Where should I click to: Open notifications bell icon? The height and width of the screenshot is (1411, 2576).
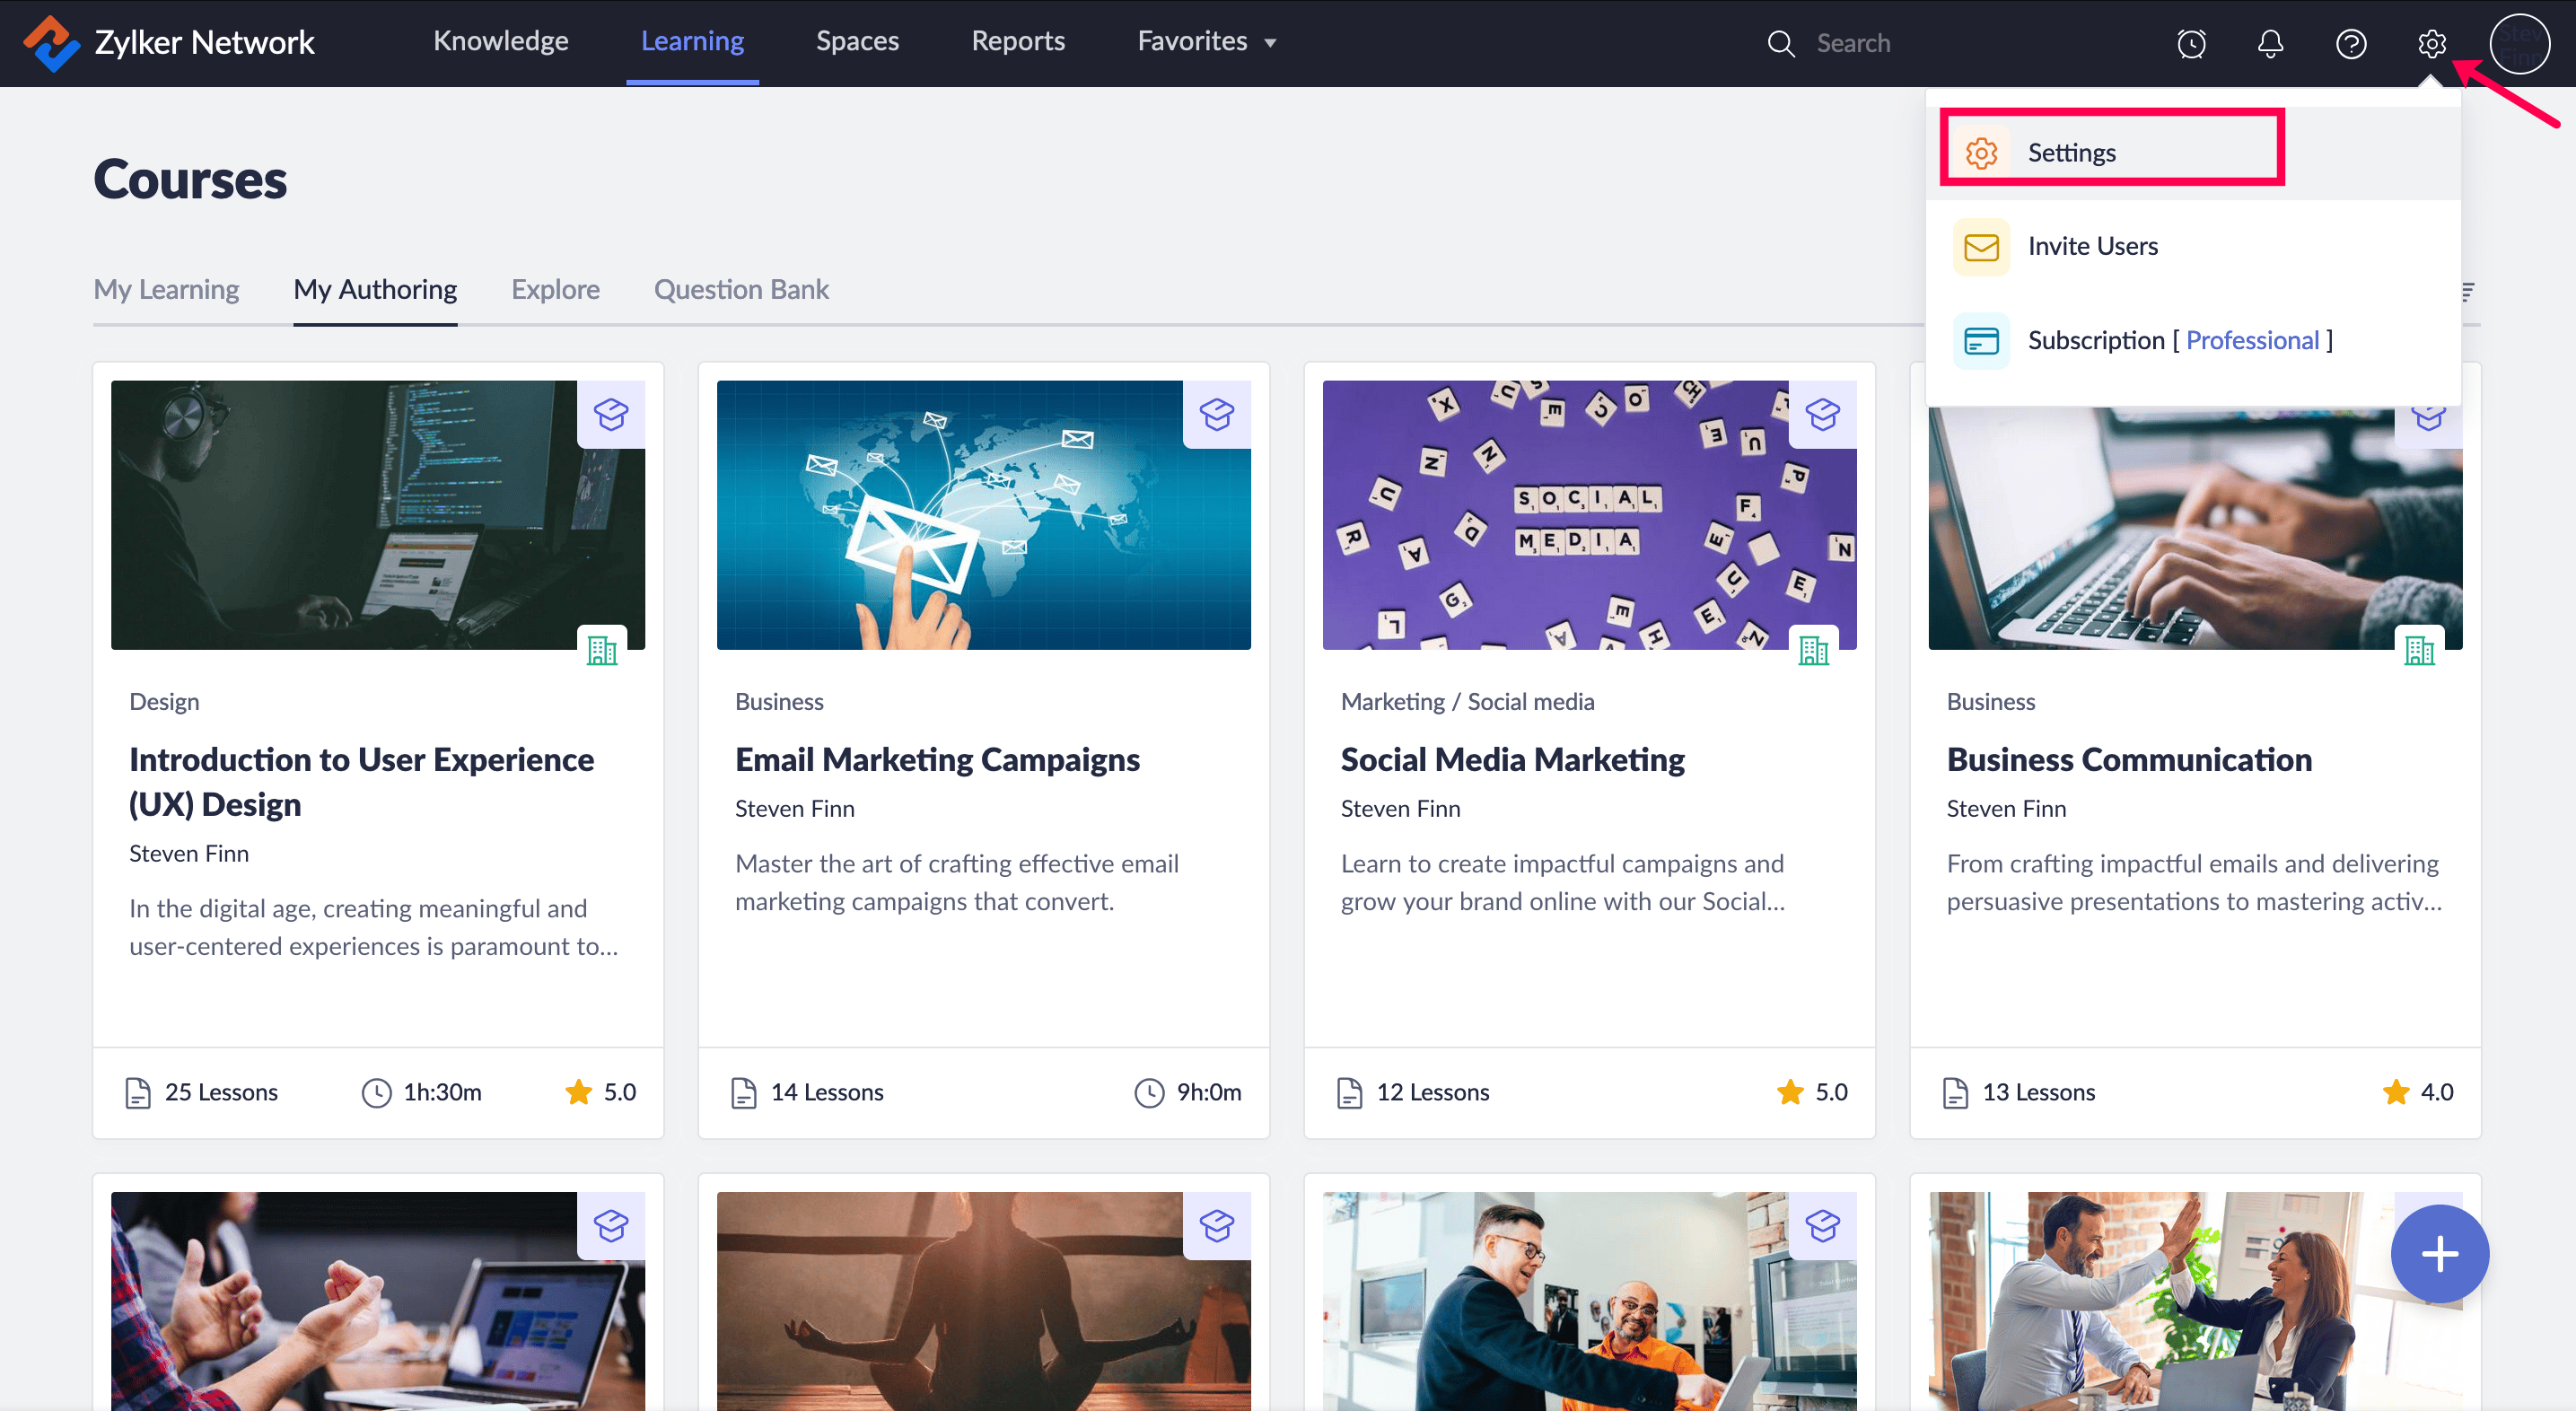click(x=2270, y=43)
